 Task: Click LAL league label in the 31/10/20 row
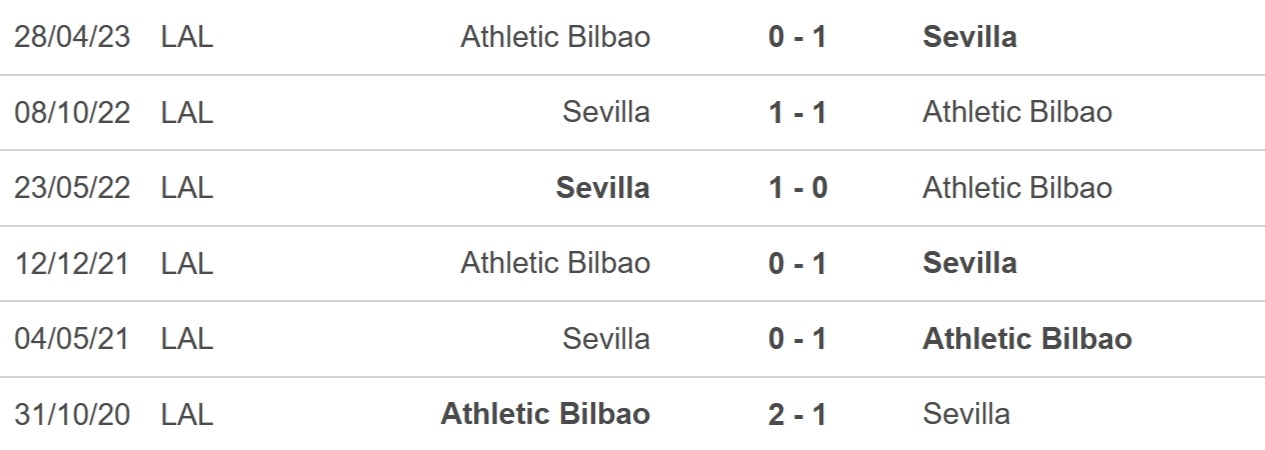click(x=187, y=414)
